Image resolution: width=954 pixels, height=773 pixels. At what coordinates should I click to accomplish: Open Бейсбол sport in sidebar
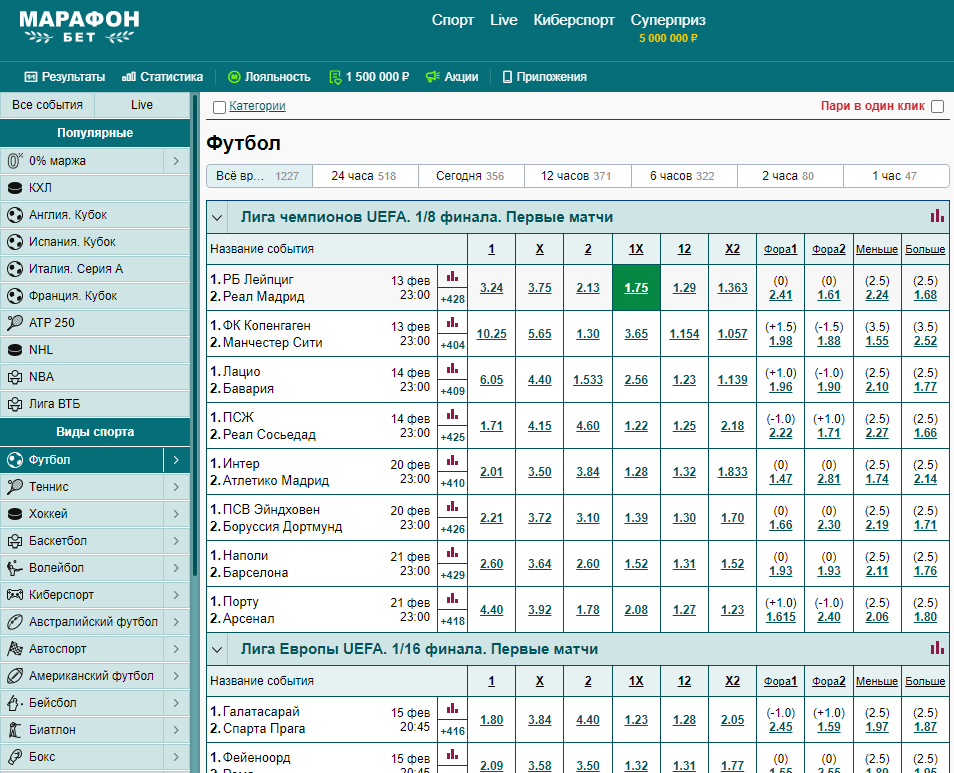coord(82,703)
